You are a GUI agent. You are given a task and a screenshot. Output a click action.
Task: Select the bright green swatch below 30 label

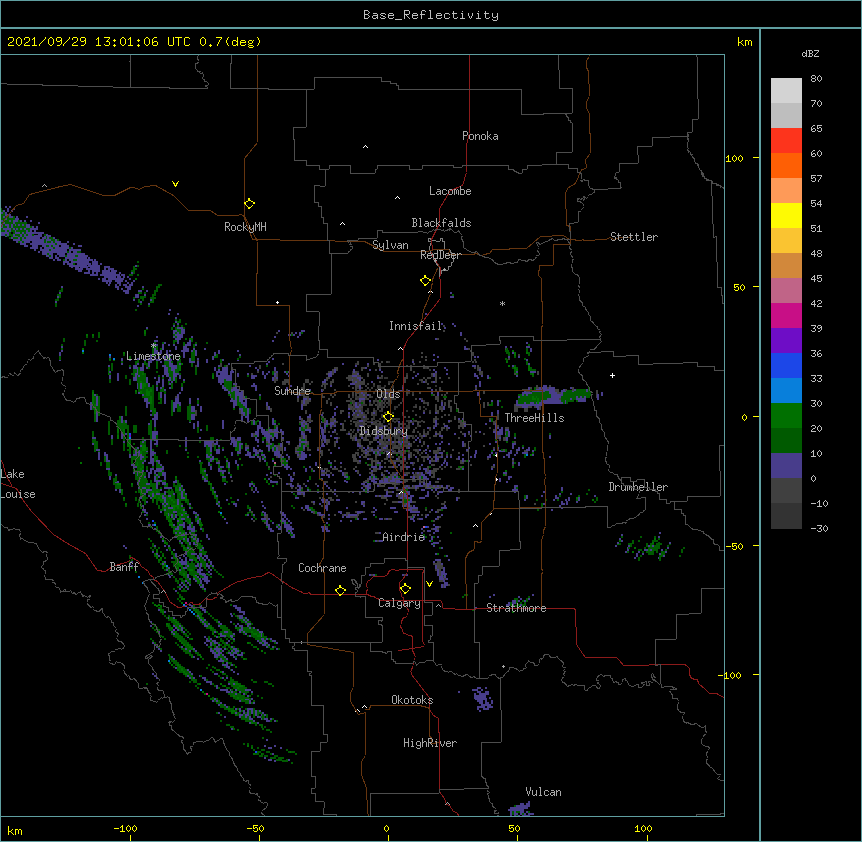tap(786, 416)
